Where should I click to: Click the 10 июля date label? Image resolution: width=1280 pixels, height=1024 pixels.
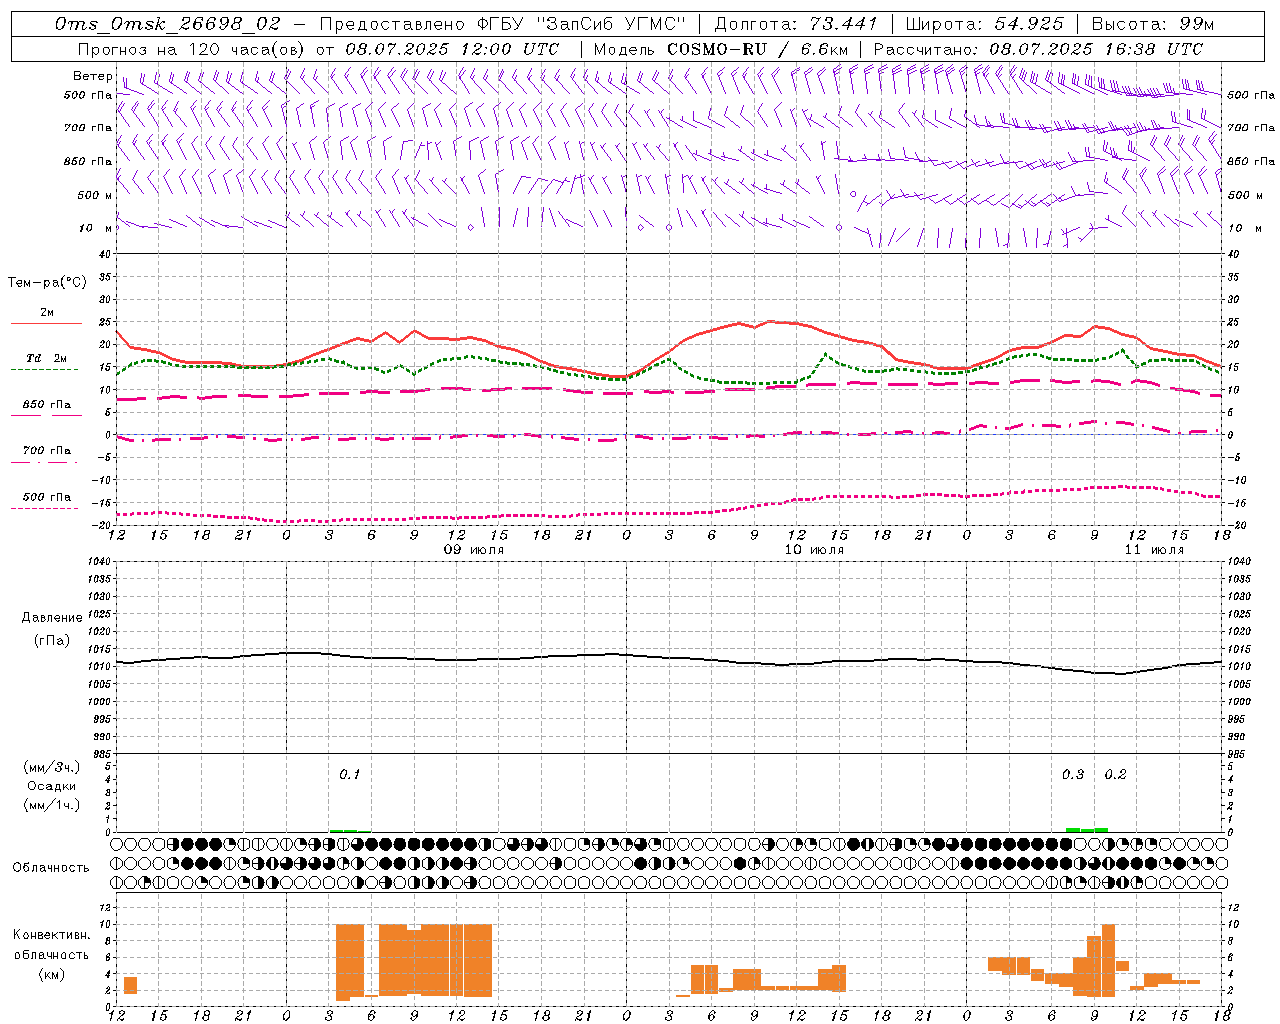point(814,550)
